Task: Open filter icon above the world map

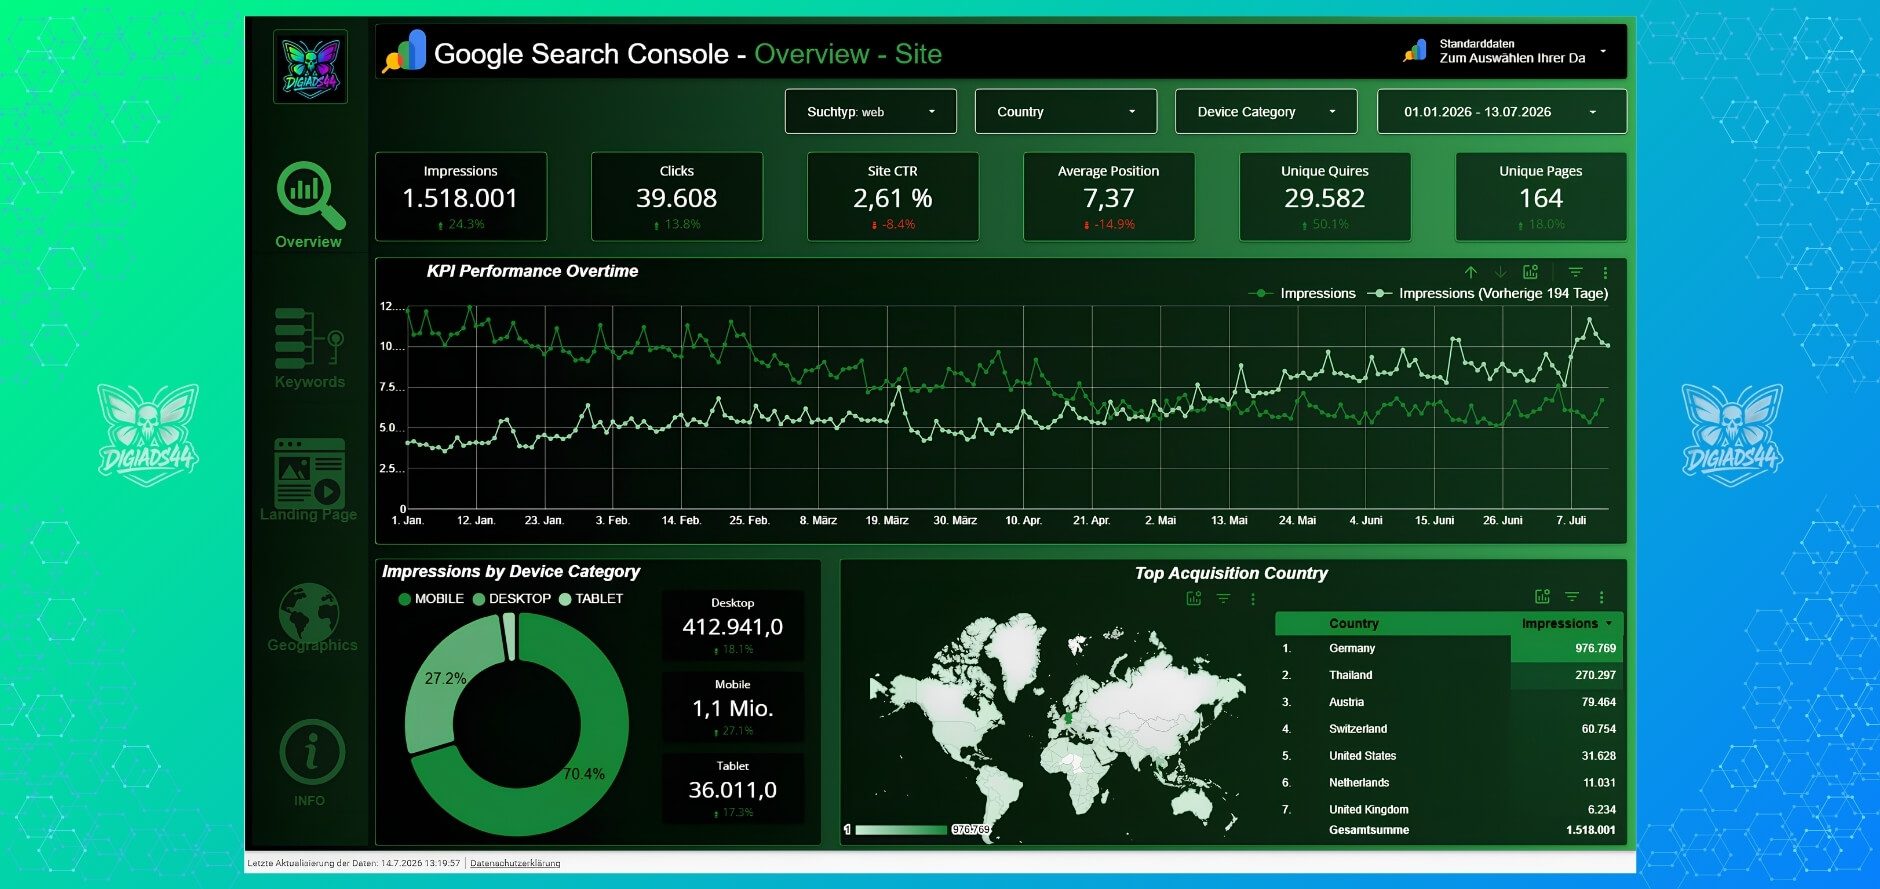Action: point(1223,598)
